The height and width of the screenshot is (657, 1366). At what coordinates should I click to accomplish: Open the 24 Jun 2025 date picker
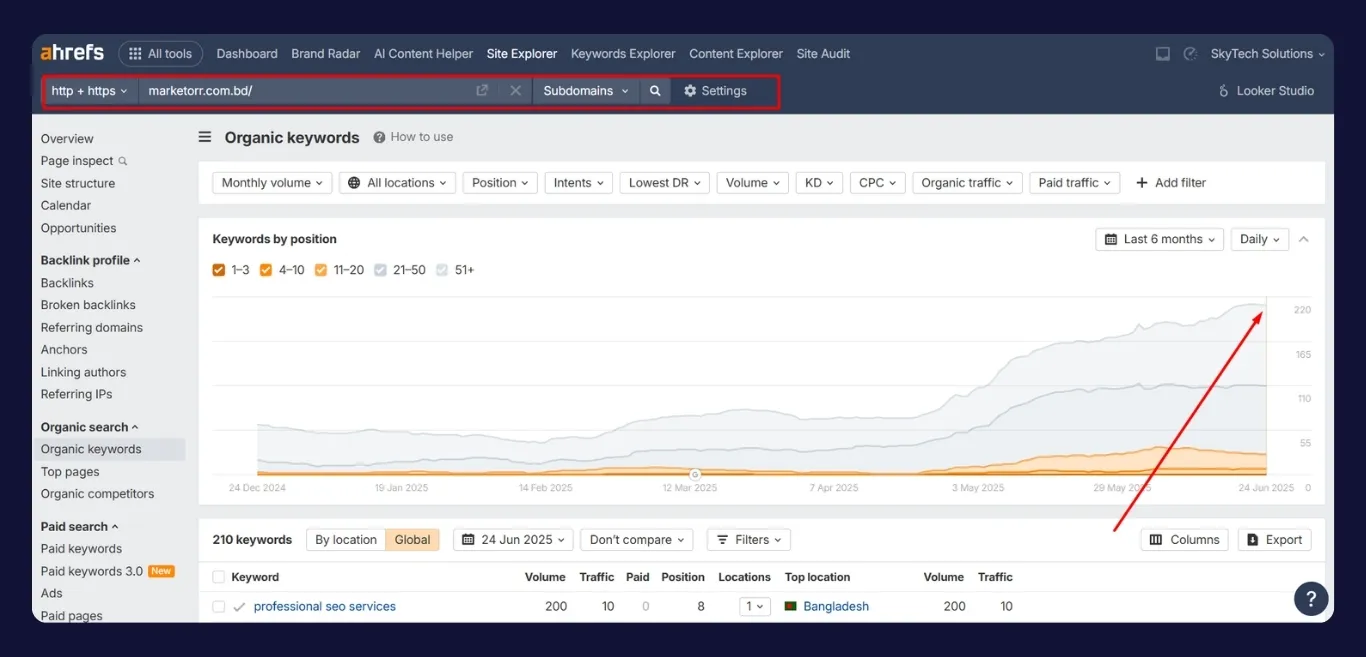tap(513, 540)
